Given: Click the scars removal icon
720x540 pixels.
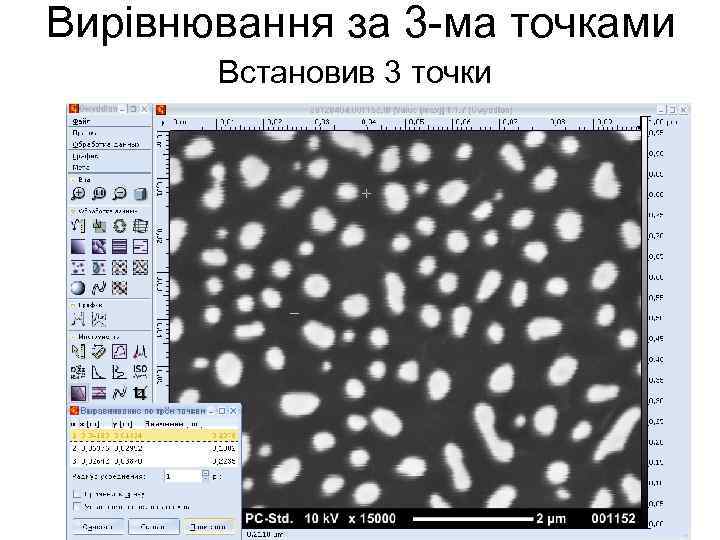Looking at the screenshot, I should point(141,247).
